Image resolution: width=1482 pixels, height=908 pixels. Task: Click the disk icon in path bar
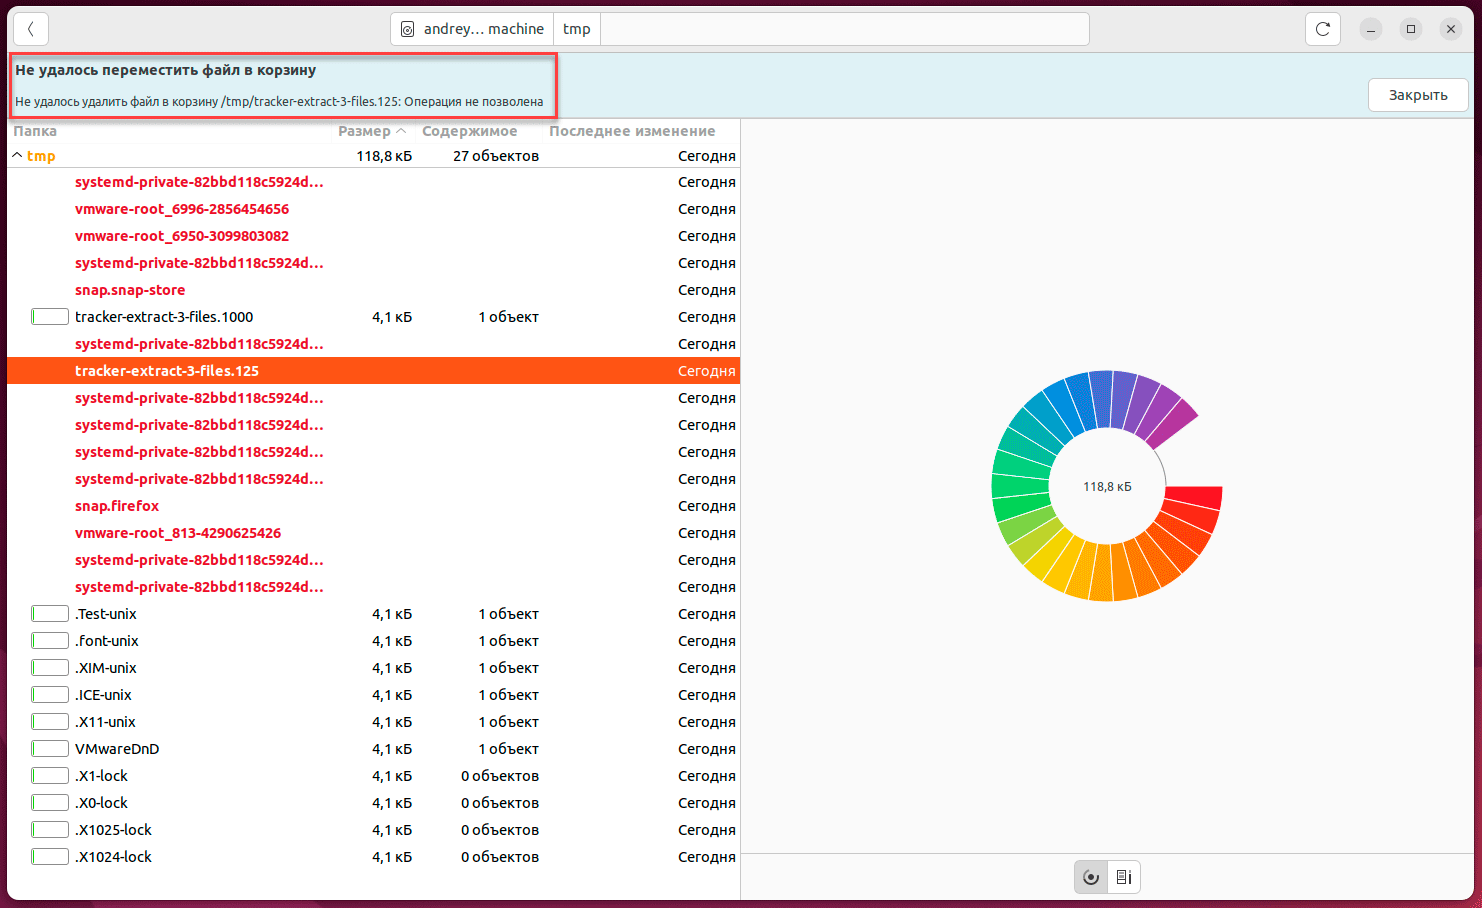[x=408, y=29]
